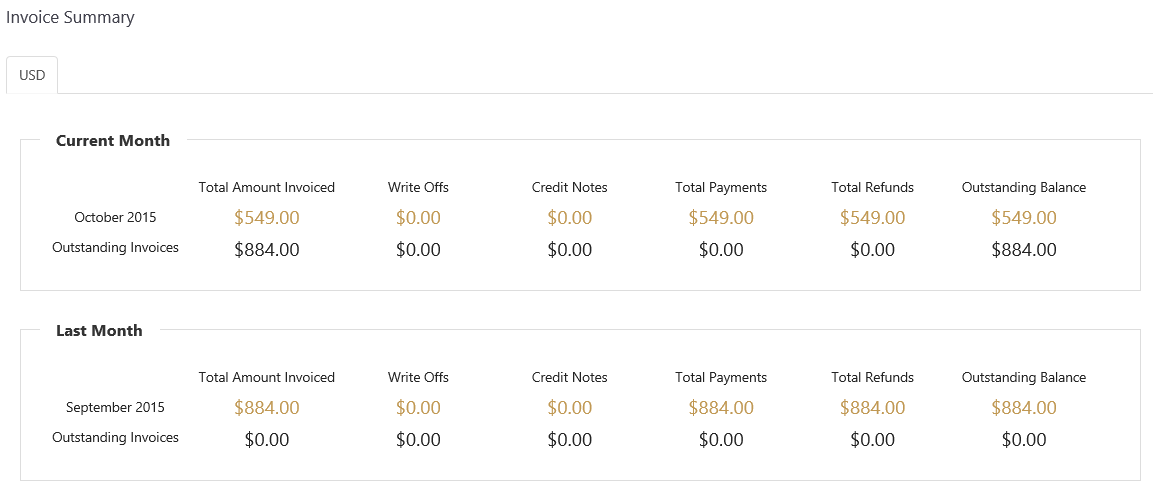1153x491 pixels.
Task: Click Last Month Outstanding Invoices Outstanding Balance $0.00
Action: (1024, 440)
